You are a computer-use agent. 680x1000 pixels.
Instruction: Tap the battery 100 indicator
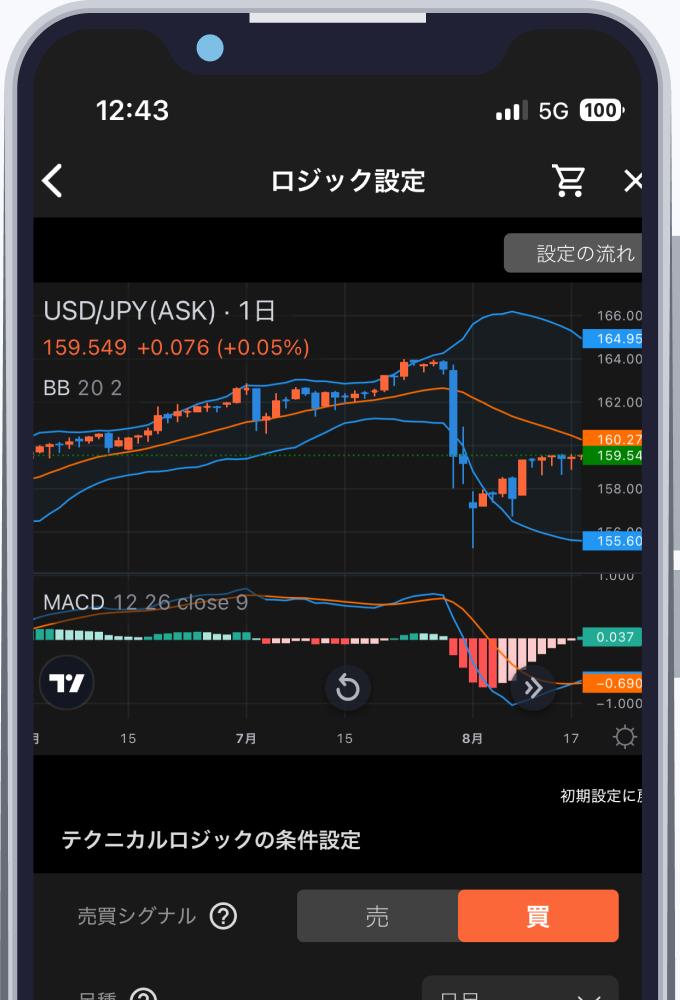tap(602, 110)
